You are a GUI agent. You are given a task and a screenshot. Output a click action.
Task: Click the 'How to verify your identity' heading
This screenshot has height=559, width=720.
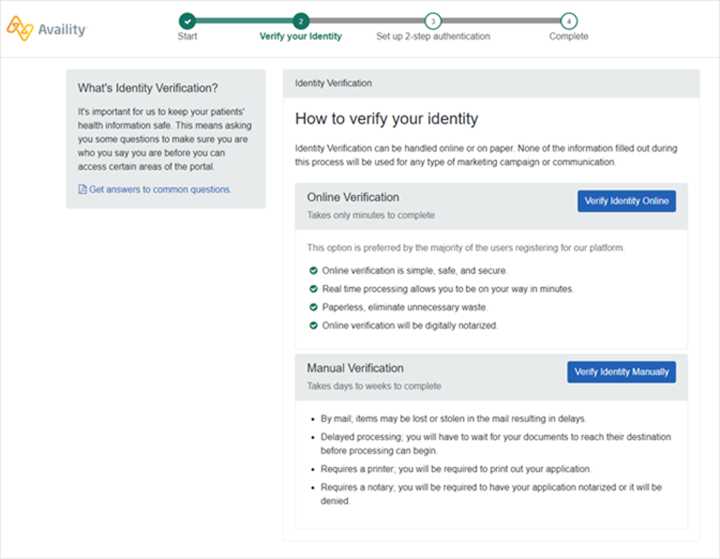387,119
